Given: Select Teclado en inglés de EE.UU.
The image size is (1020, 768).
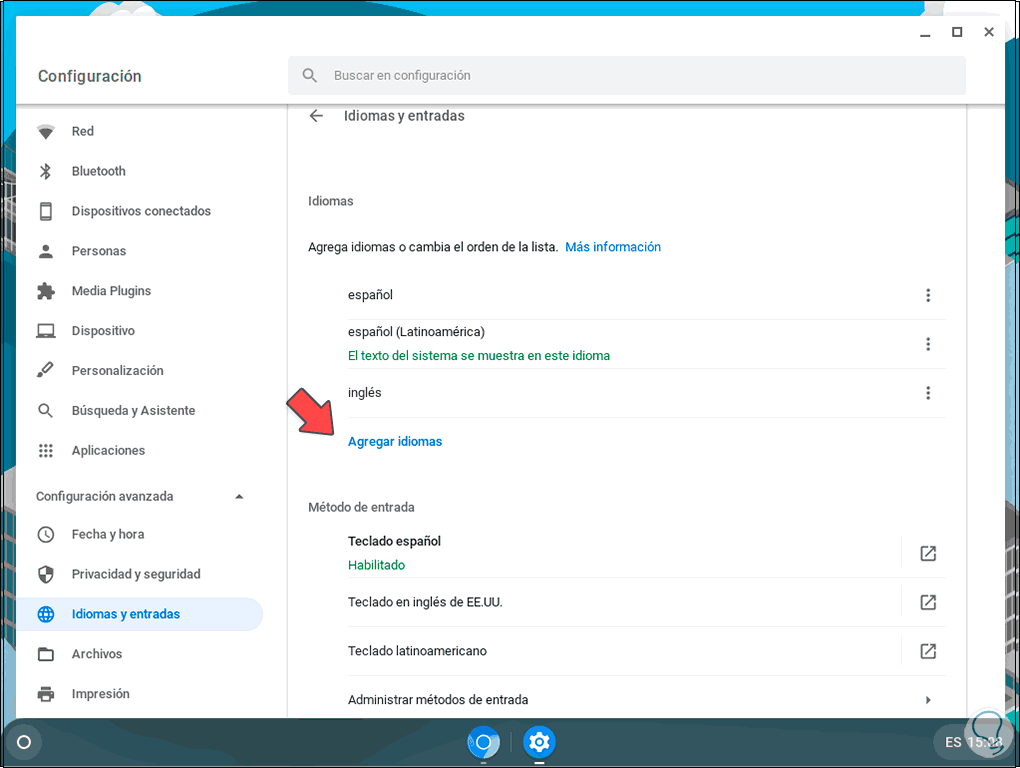Looking at the screenshot, I should 623,602.
